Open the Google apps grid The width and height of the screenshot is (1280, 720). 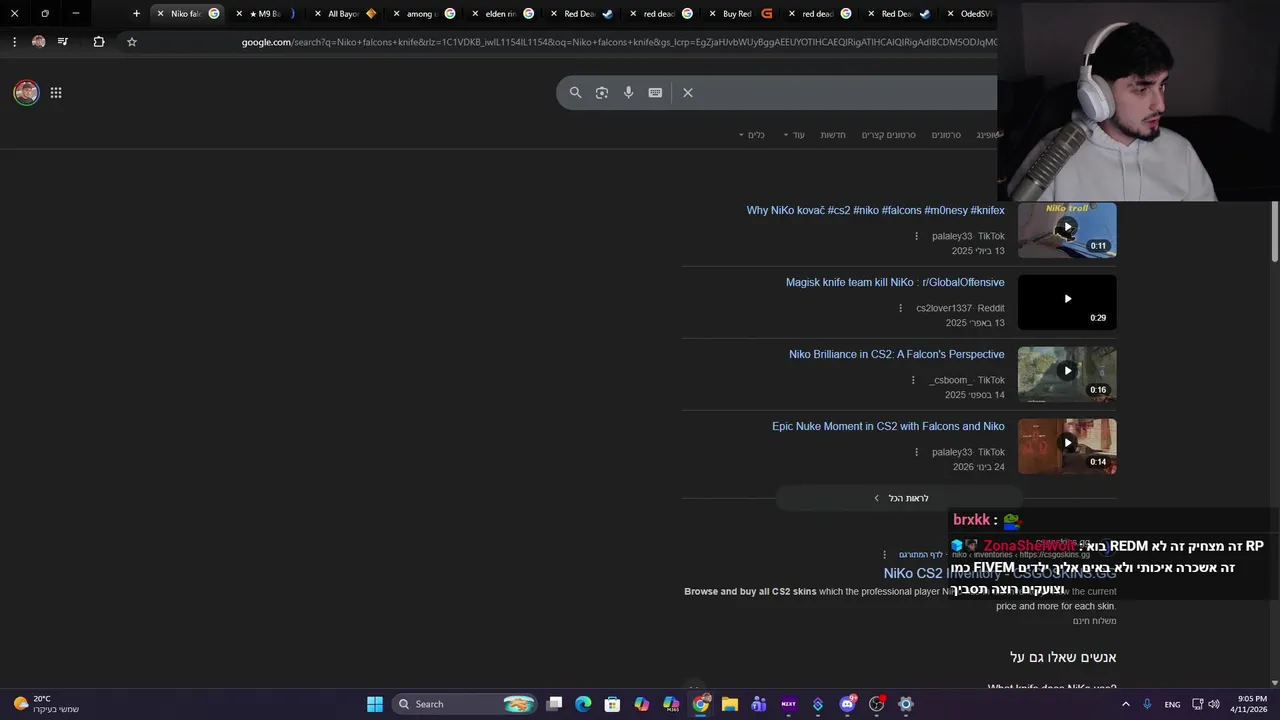pos(56,93)
